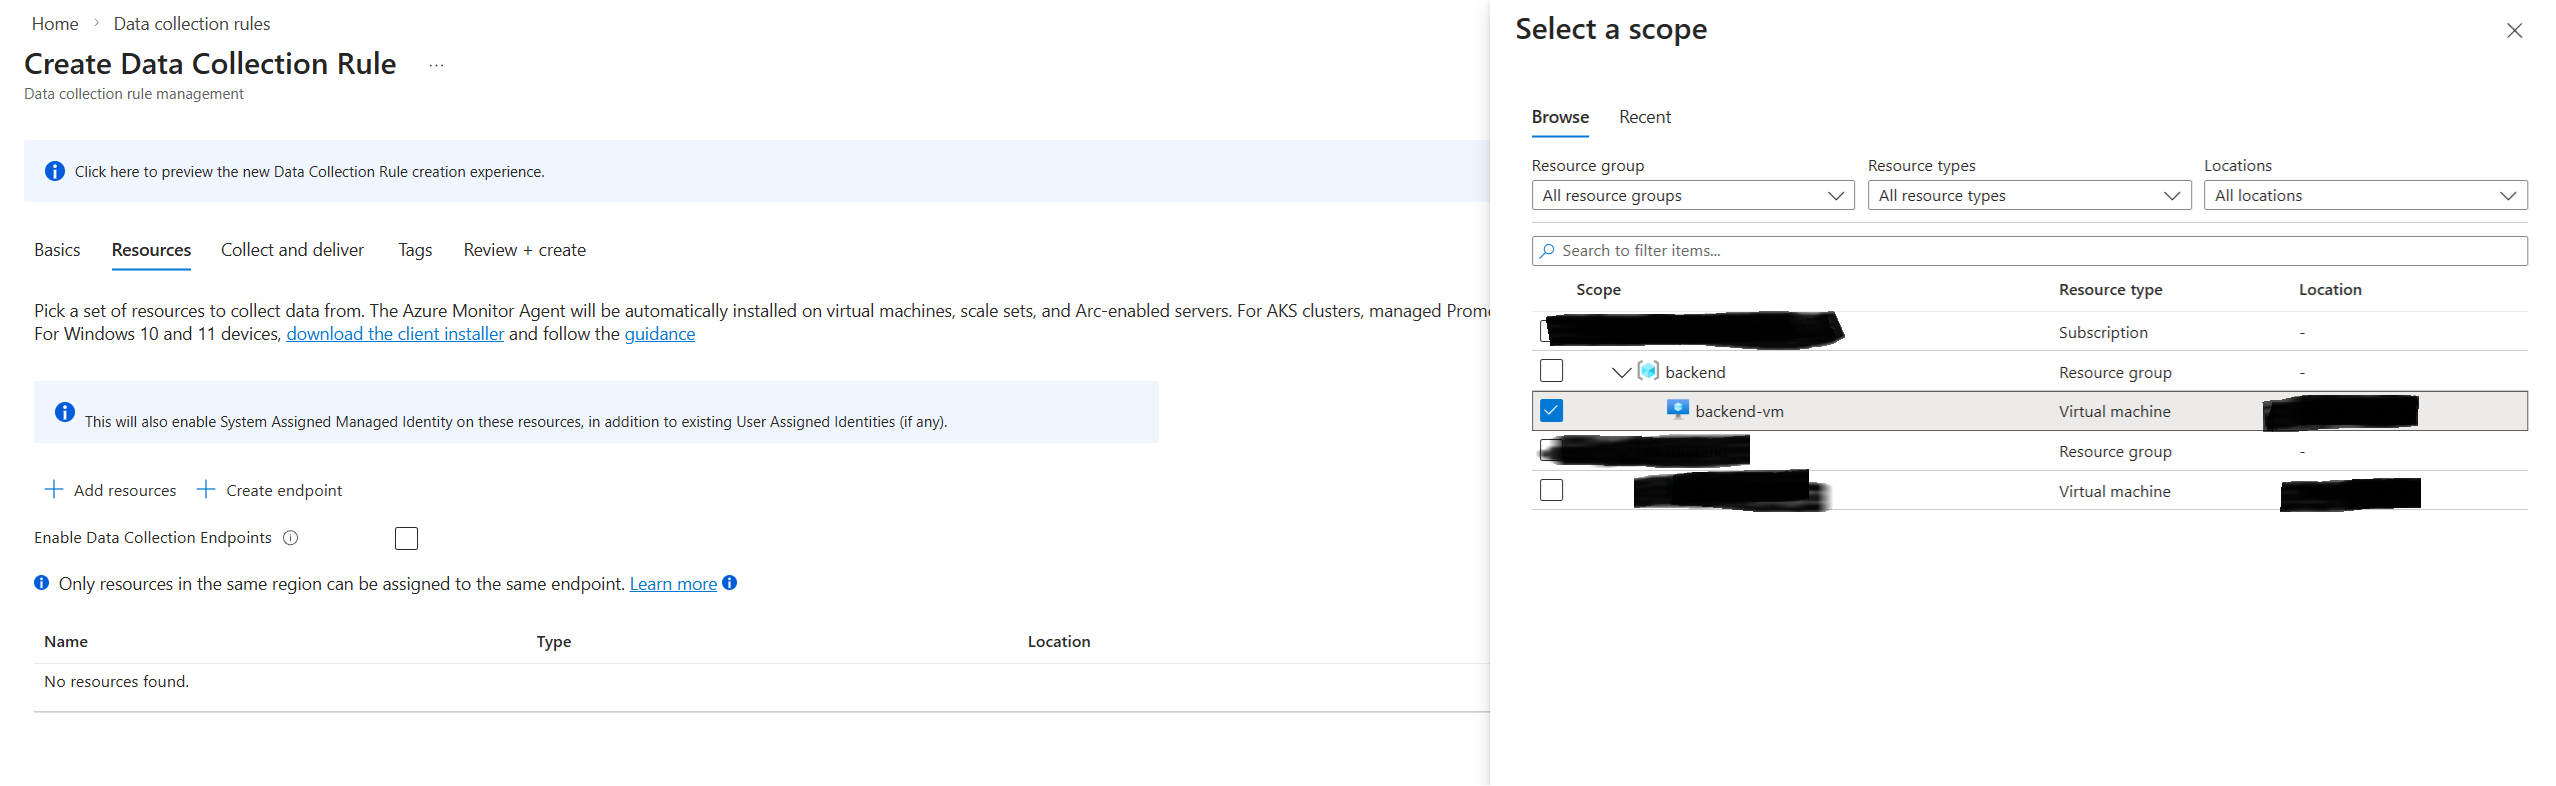Click 'No resources found.' text
This screenshot has width=2556, height=786.
116,682
